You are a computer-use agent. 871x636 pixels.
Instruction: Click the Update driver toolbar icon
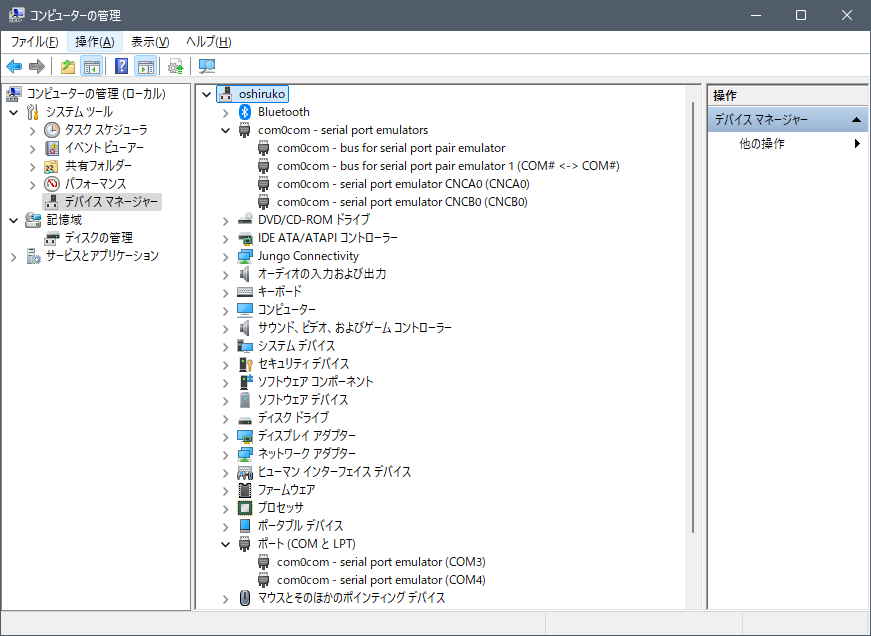tap(176, 67)
